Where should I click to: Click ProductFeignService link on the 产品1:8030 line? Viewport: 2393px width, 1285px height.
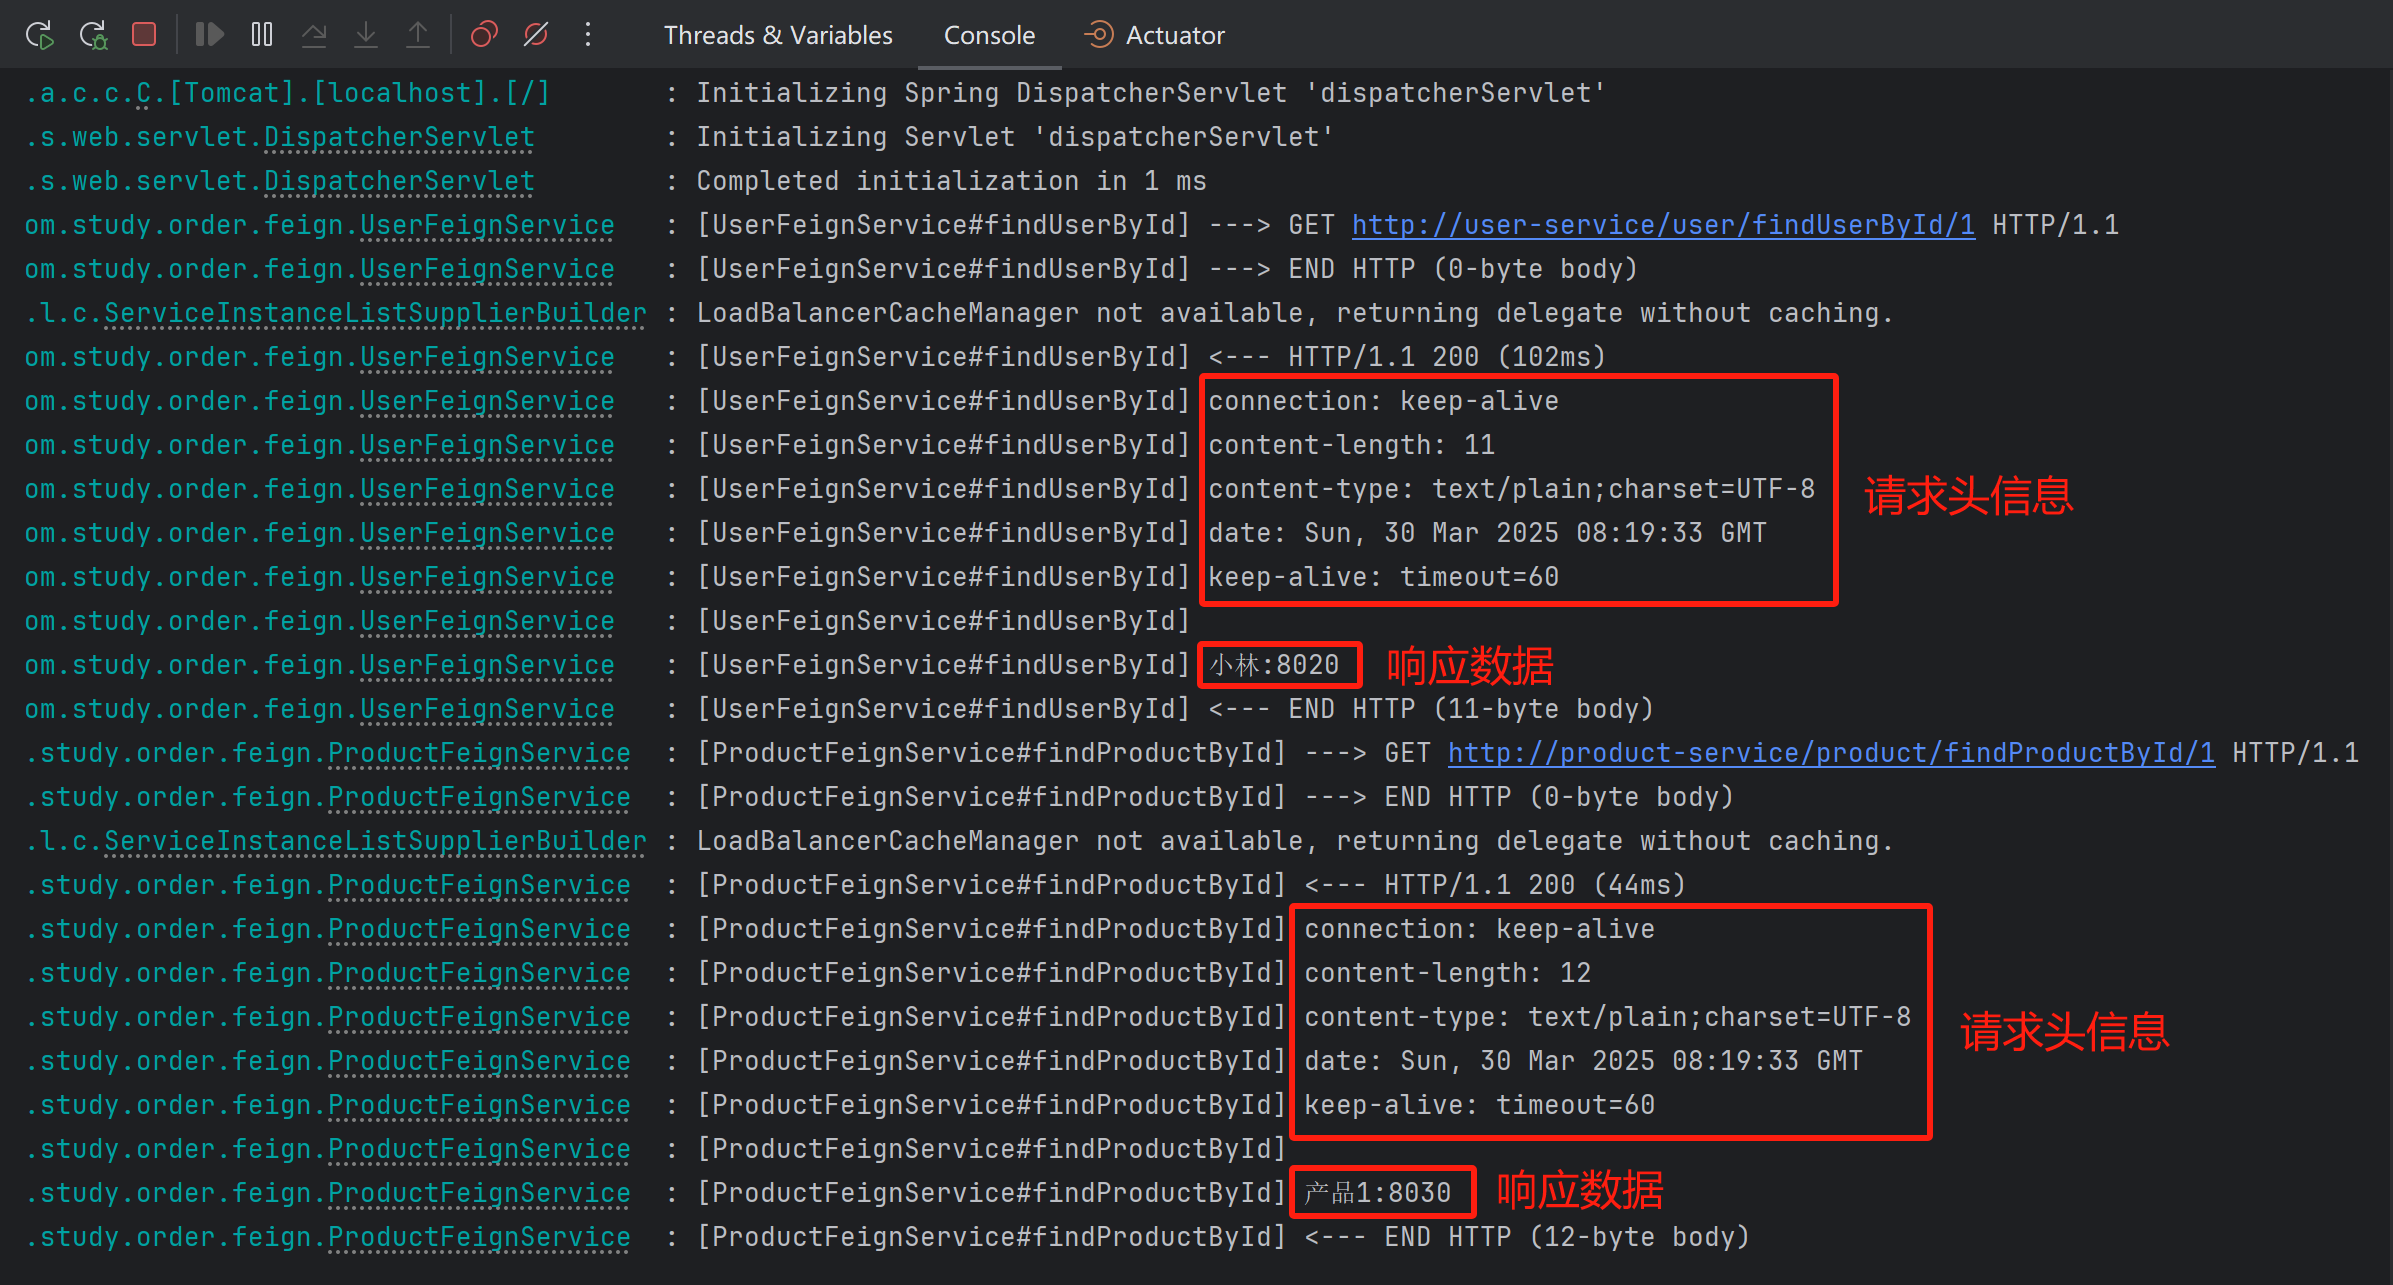pyautogui.click(x=478, y=1193)
